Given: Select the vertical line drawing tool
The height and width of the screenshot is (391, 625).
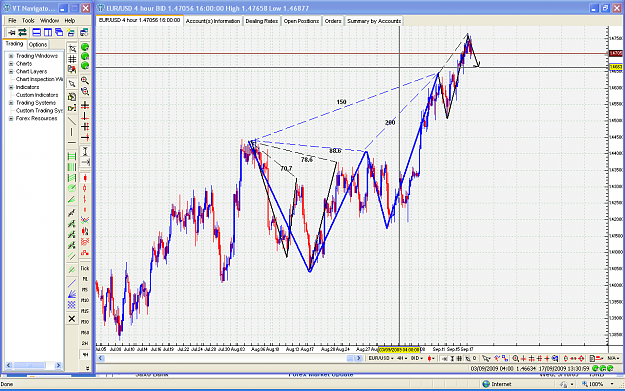Looking at the screenshot, I should click(72, 132).
